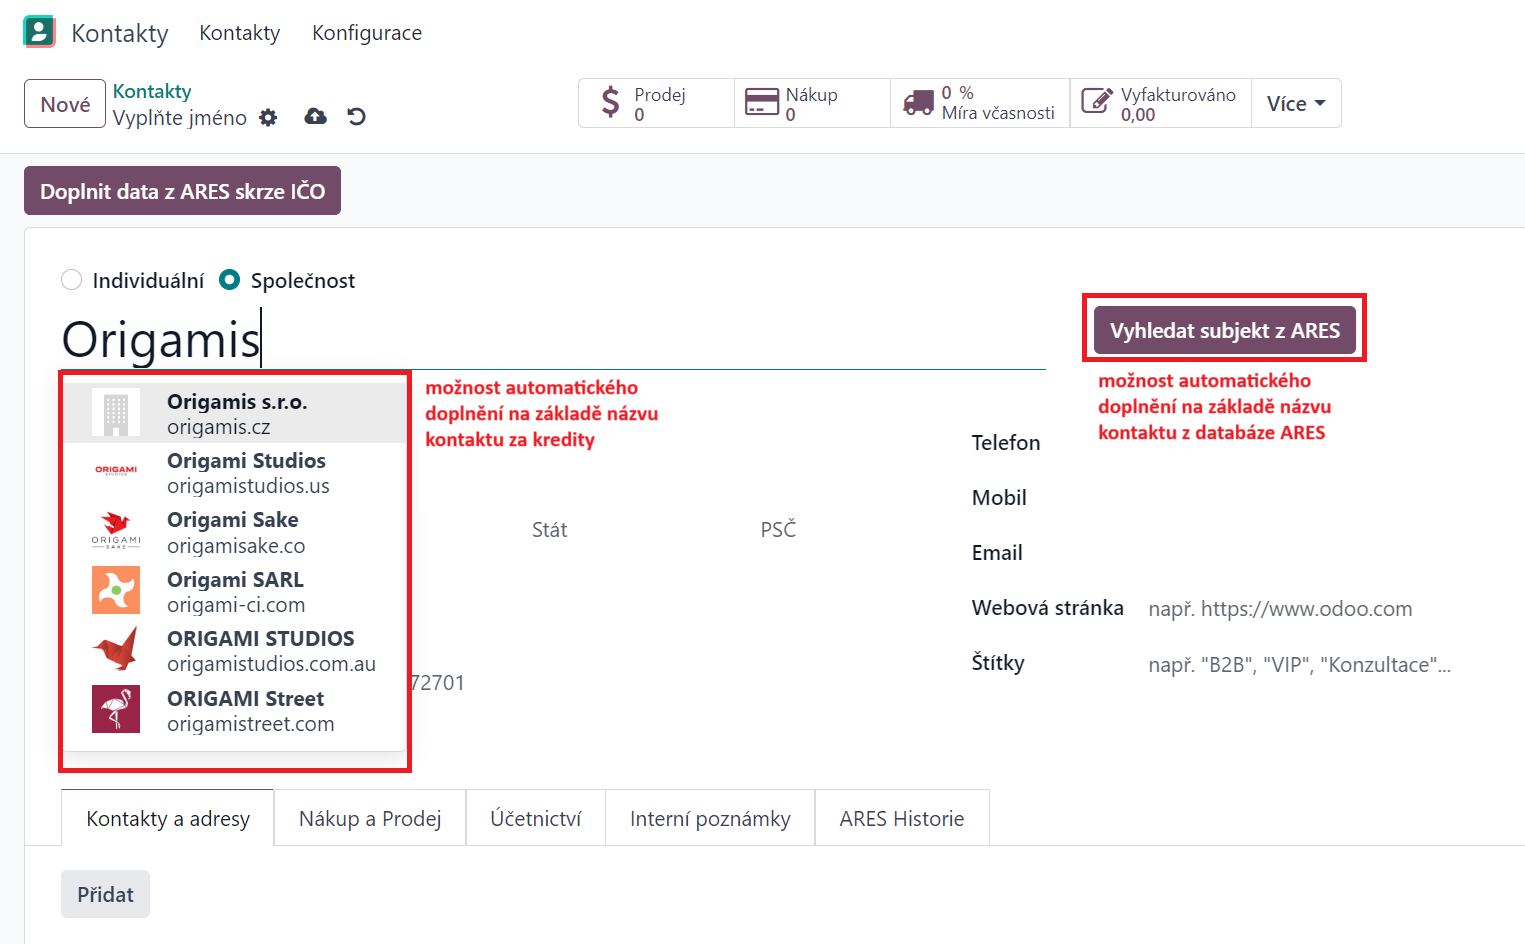Click the Origami SARL orange logo
This screenshot has width=1525, height=944.
click(x=116, y=590)
